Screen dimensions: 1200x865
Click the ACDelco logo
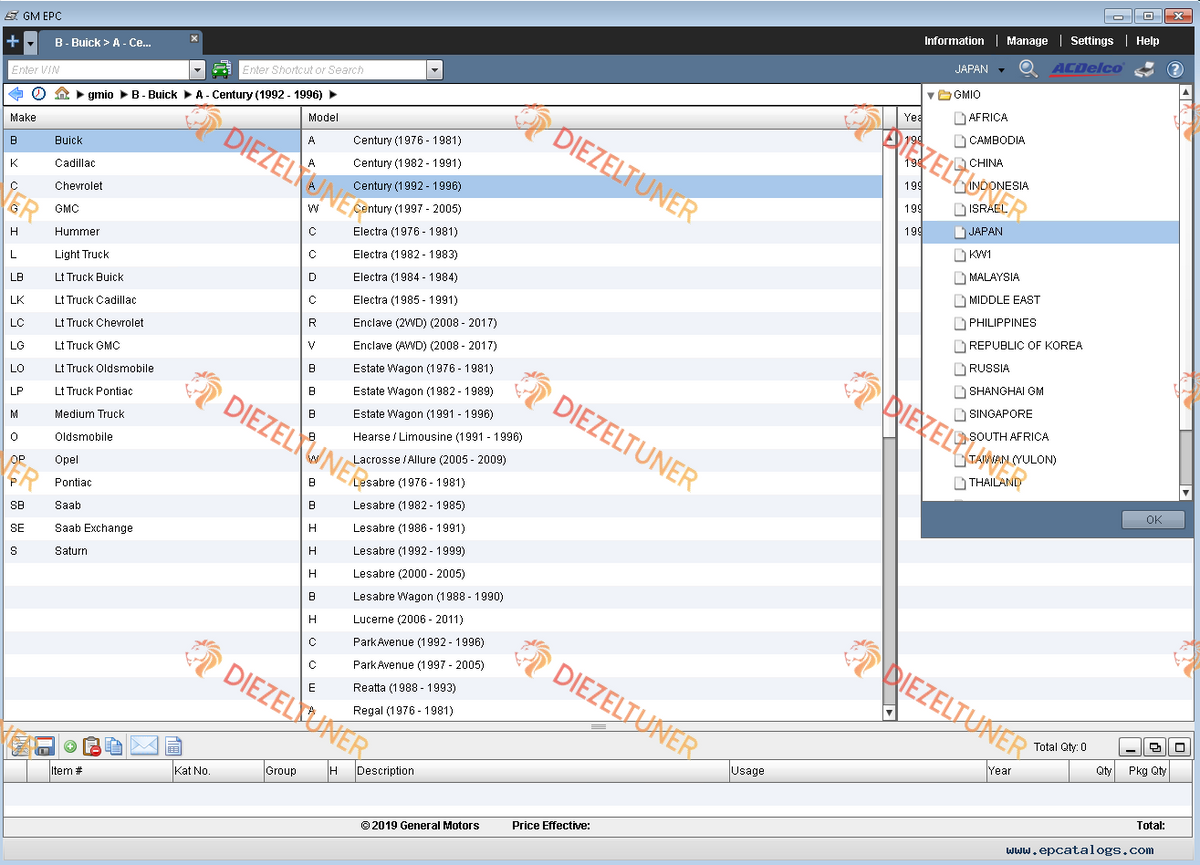point(1087,69)
